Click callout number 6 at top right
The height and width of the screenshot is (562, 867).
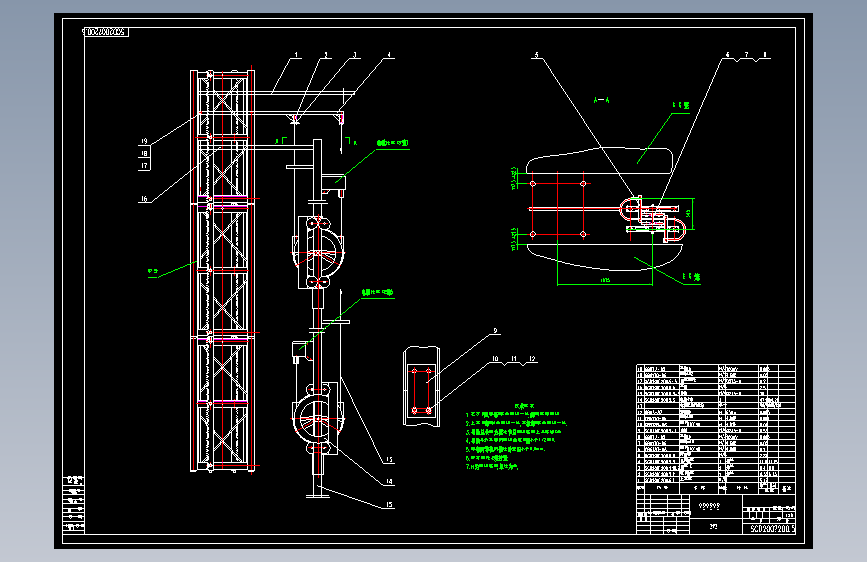[727, 55]
